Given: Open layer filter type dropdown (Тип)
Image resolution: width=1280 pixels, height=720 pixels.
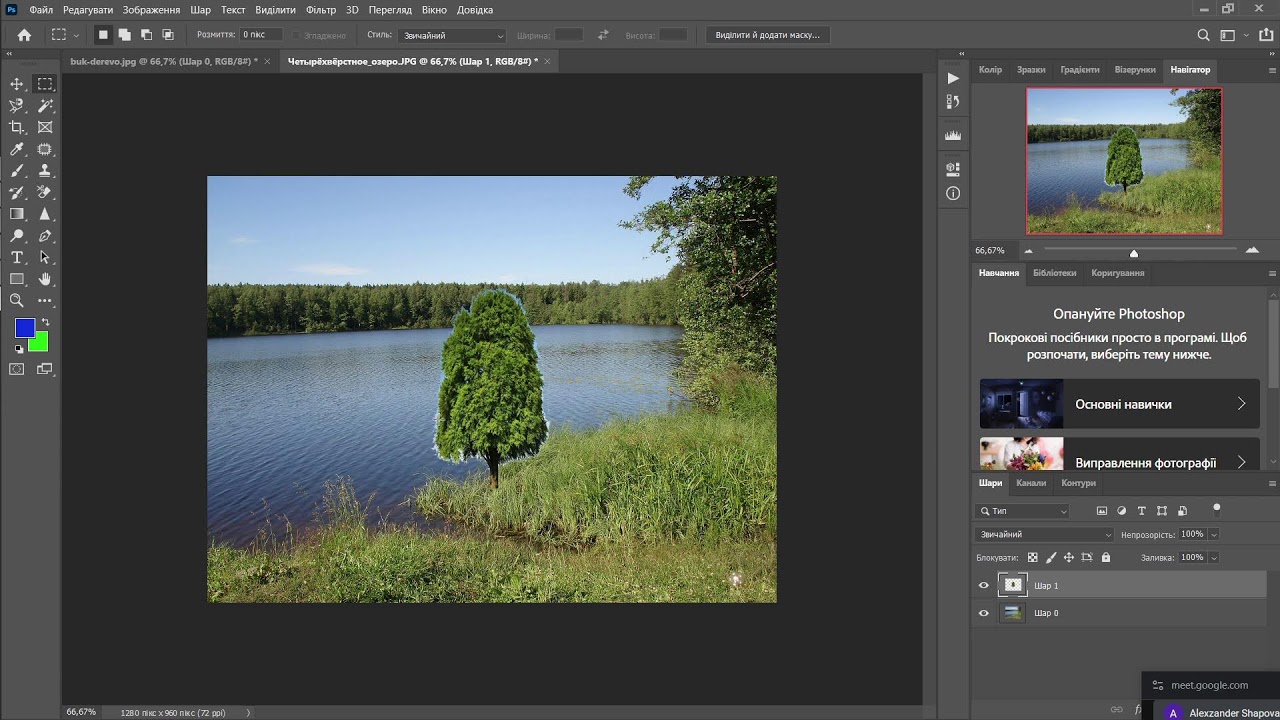Looking at the screenshot, I should click(x=1023, y=511).
